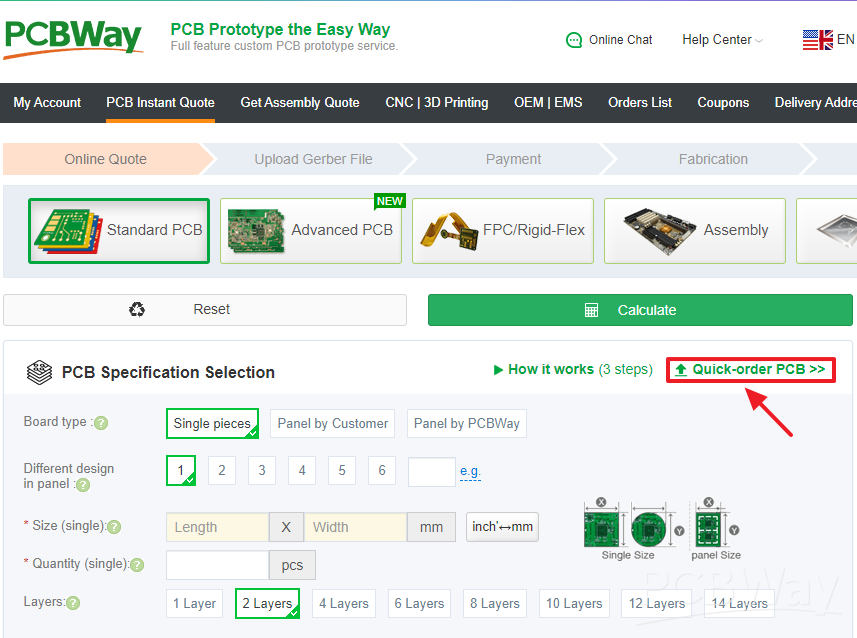Click the Online Chat icon

[575, 40]
